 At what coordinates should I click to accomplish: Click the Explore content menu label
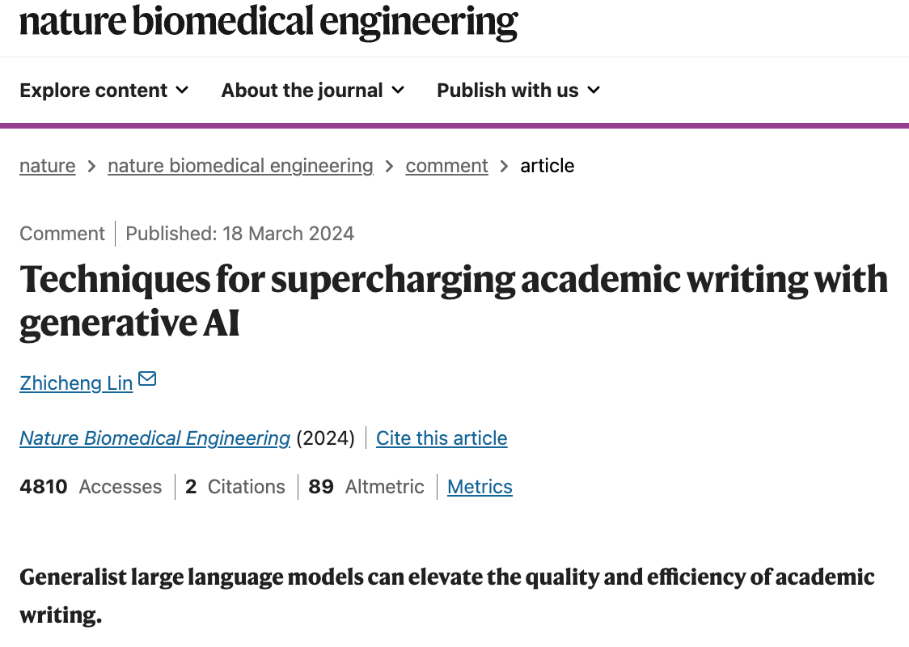tap(93, 90)
